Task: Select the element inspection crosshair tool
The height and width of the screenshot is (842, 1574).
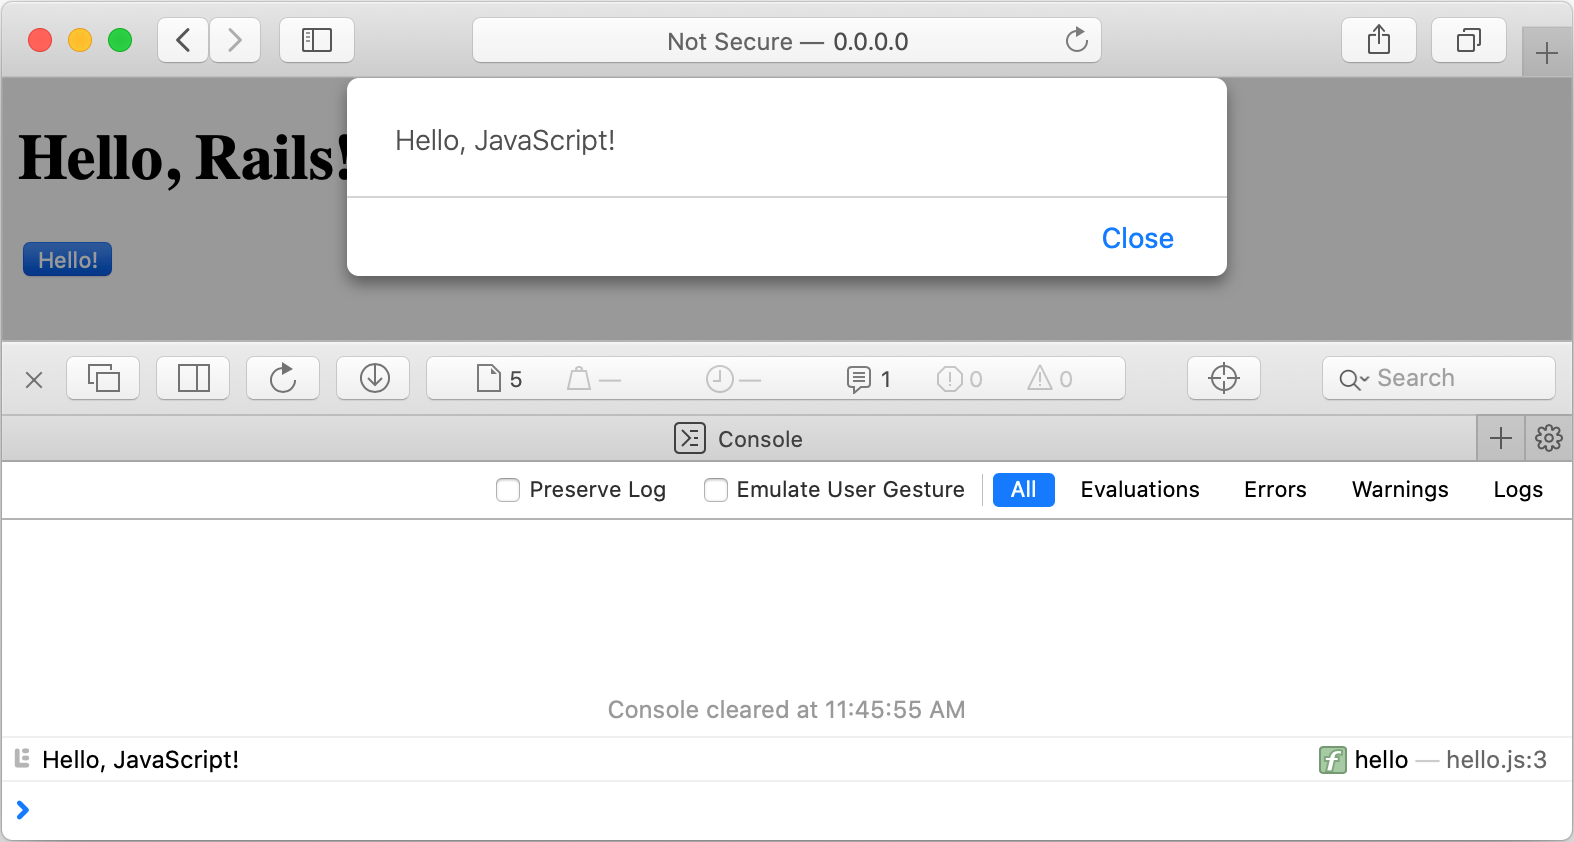Action: (x=1223, y=378)
